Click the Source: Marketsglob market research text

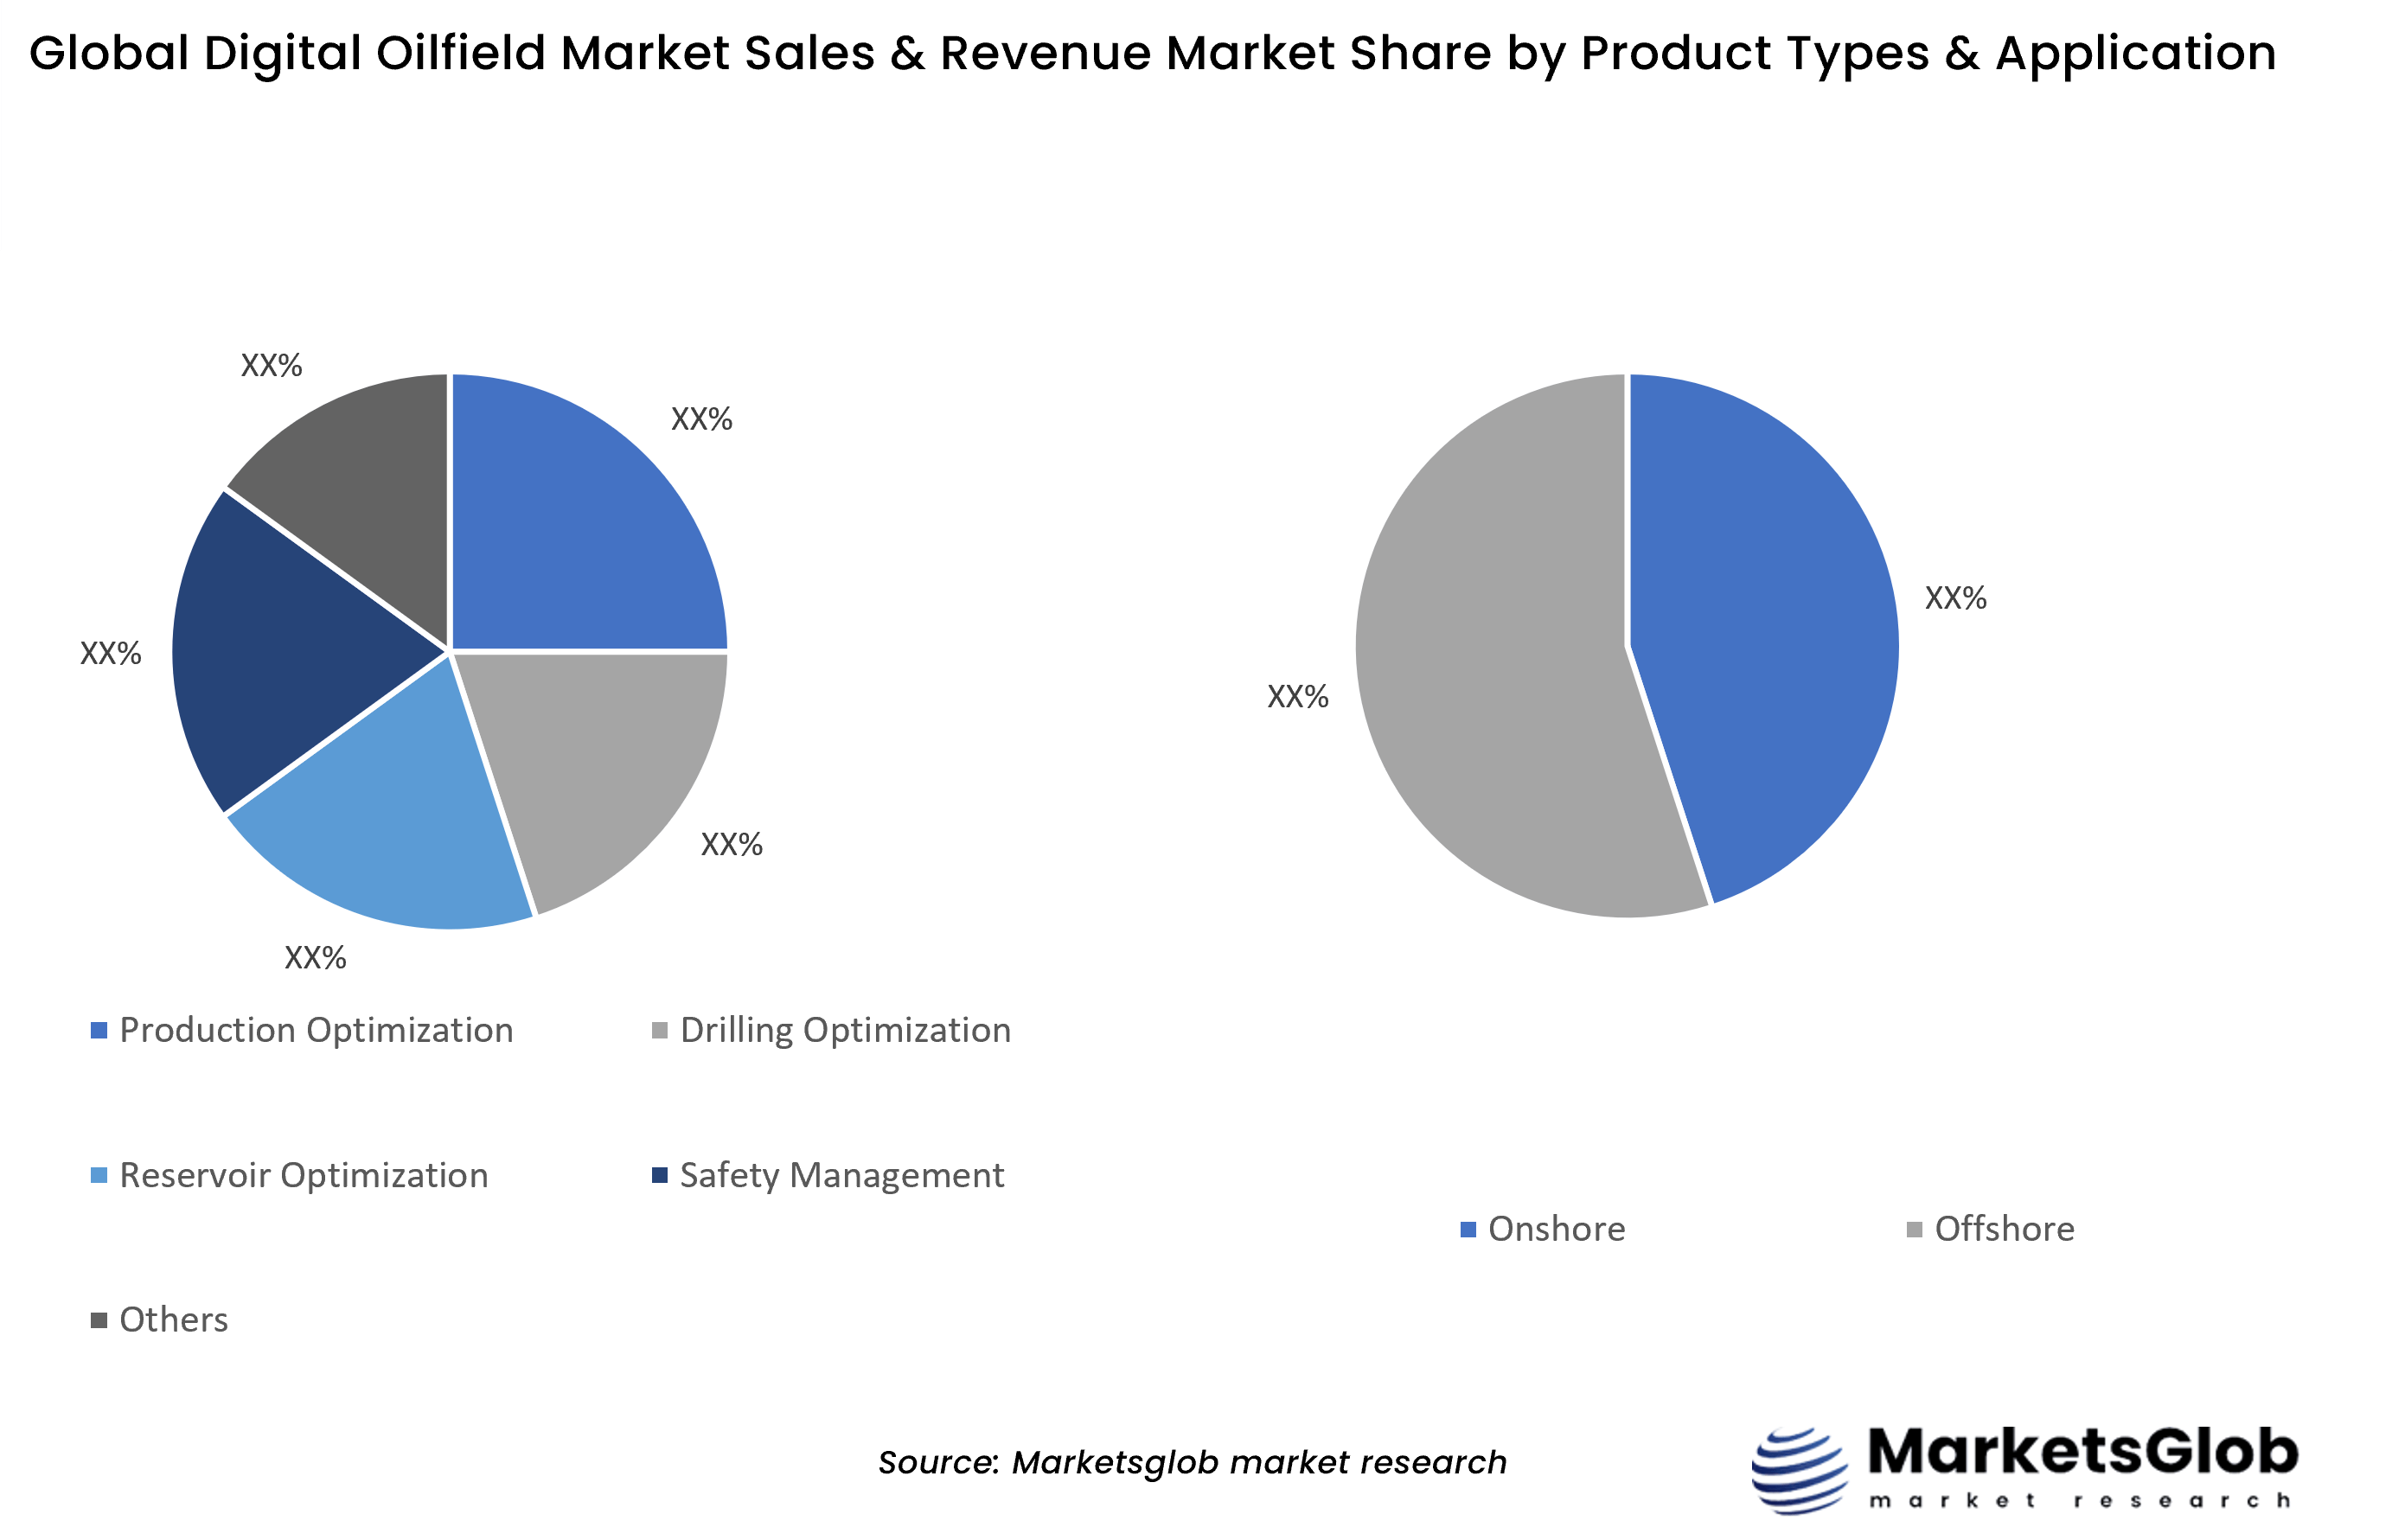coord(1192,1461)
